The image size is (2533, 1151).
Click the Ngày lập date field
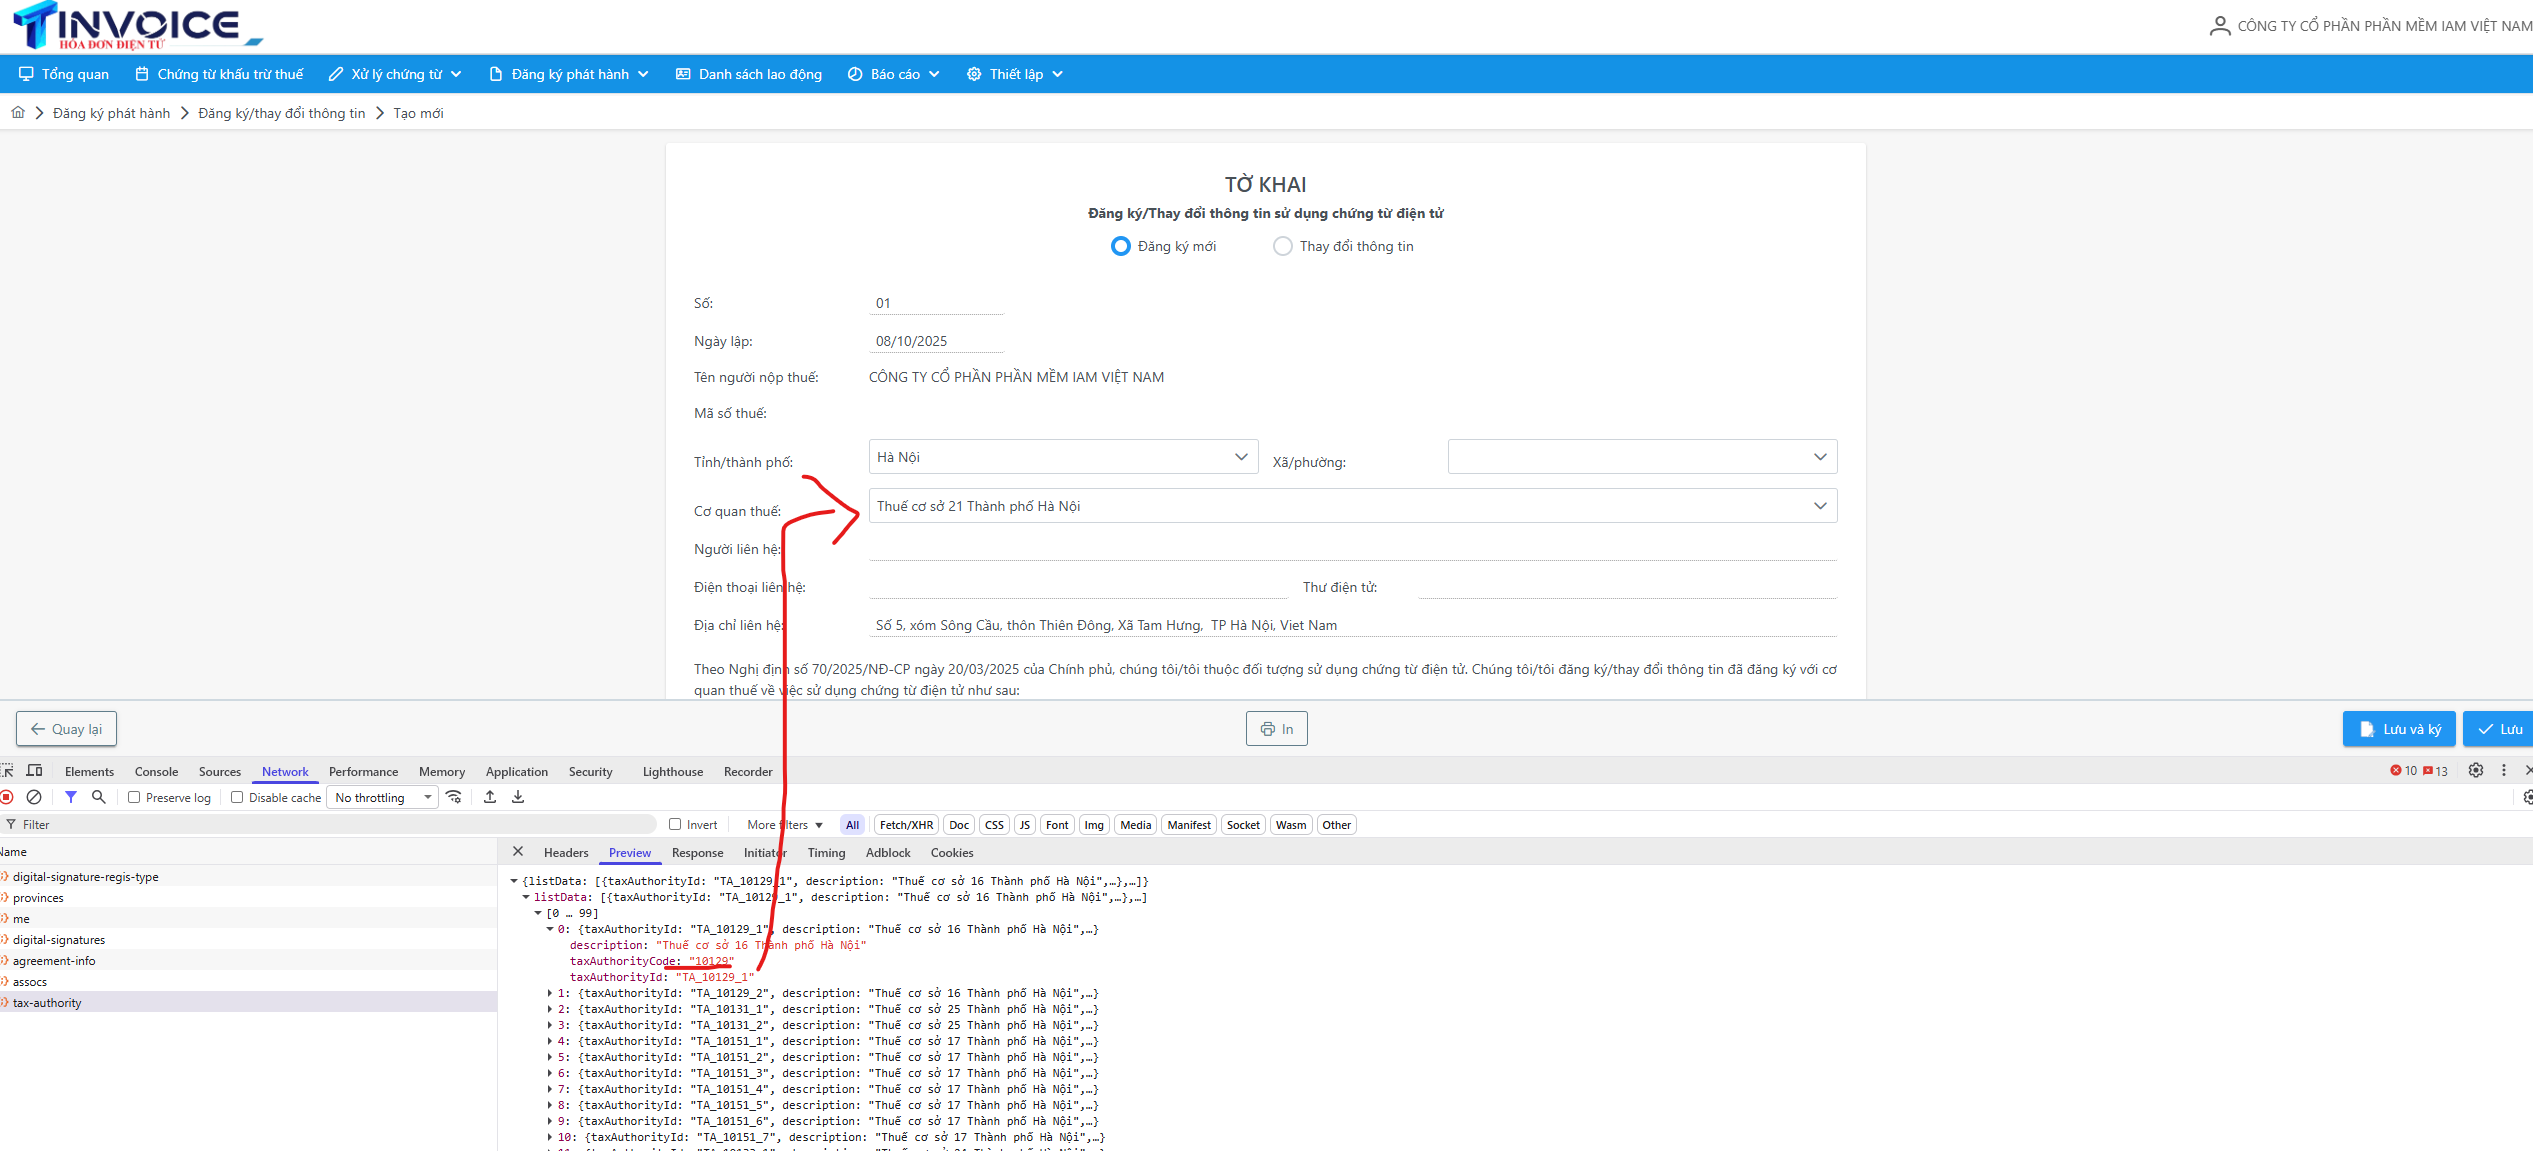pos(936,341)
